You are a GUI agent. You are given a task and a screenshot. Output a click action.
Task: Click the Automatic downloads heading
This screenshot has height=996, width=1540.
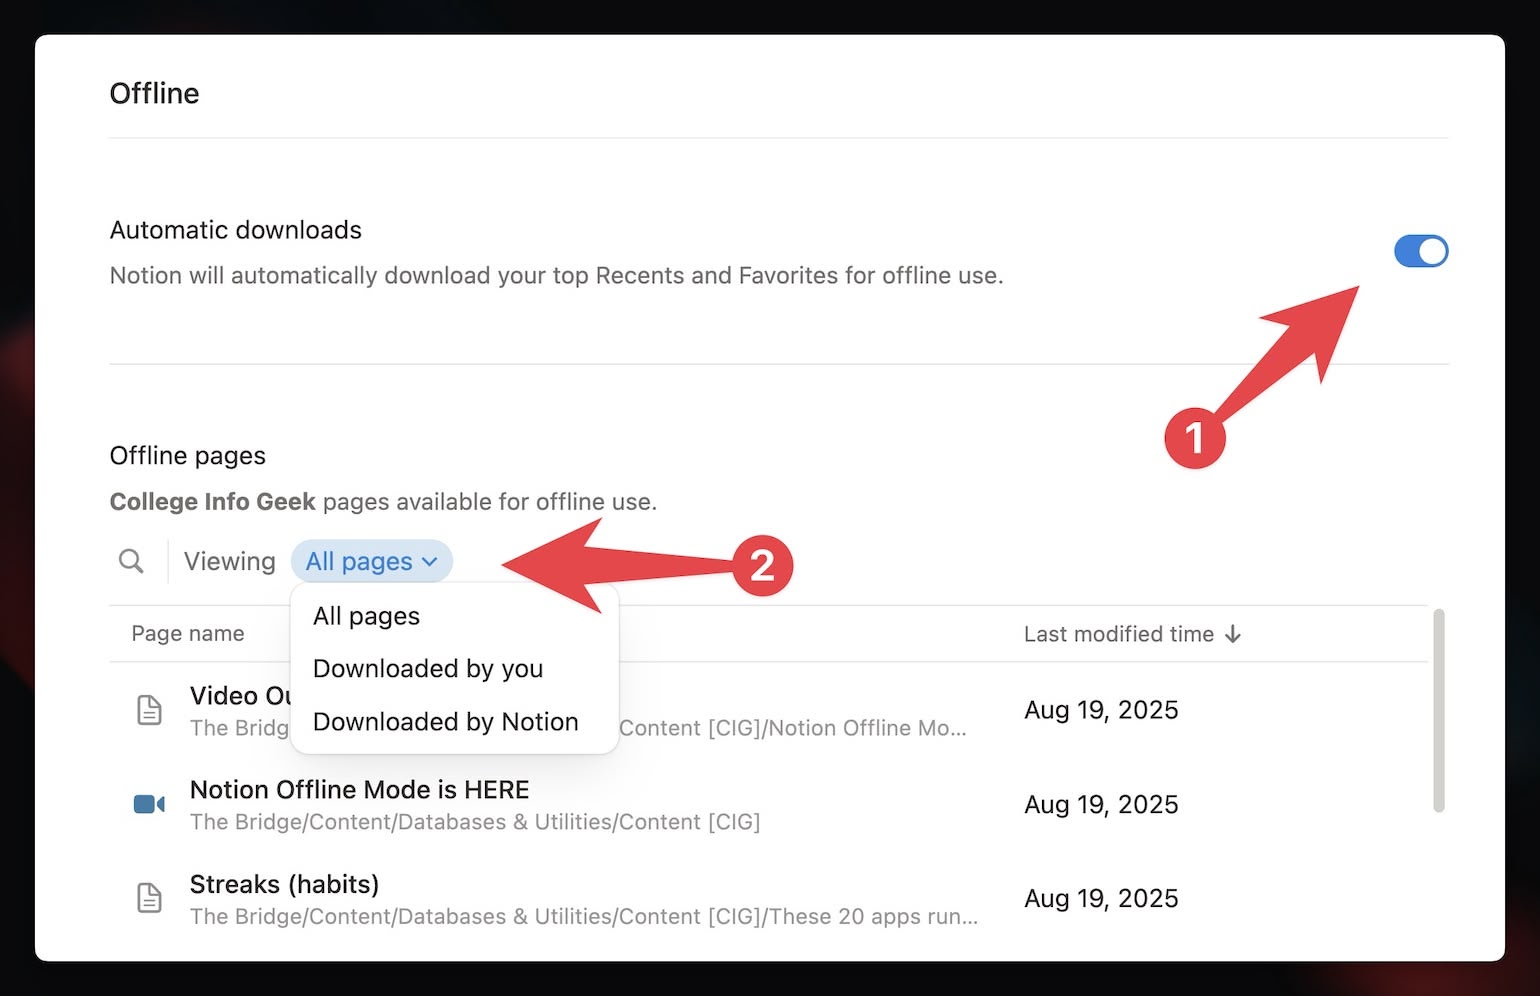coord(236,230)
